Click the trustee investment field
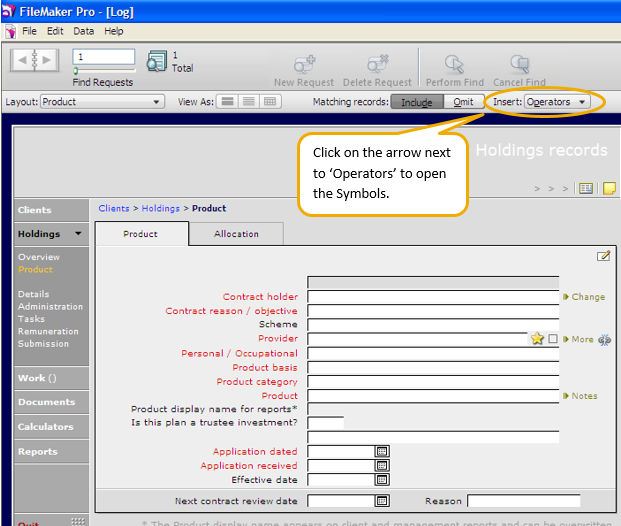The width and height of the screenshot is (621, 526). click(x=326, y=423)
